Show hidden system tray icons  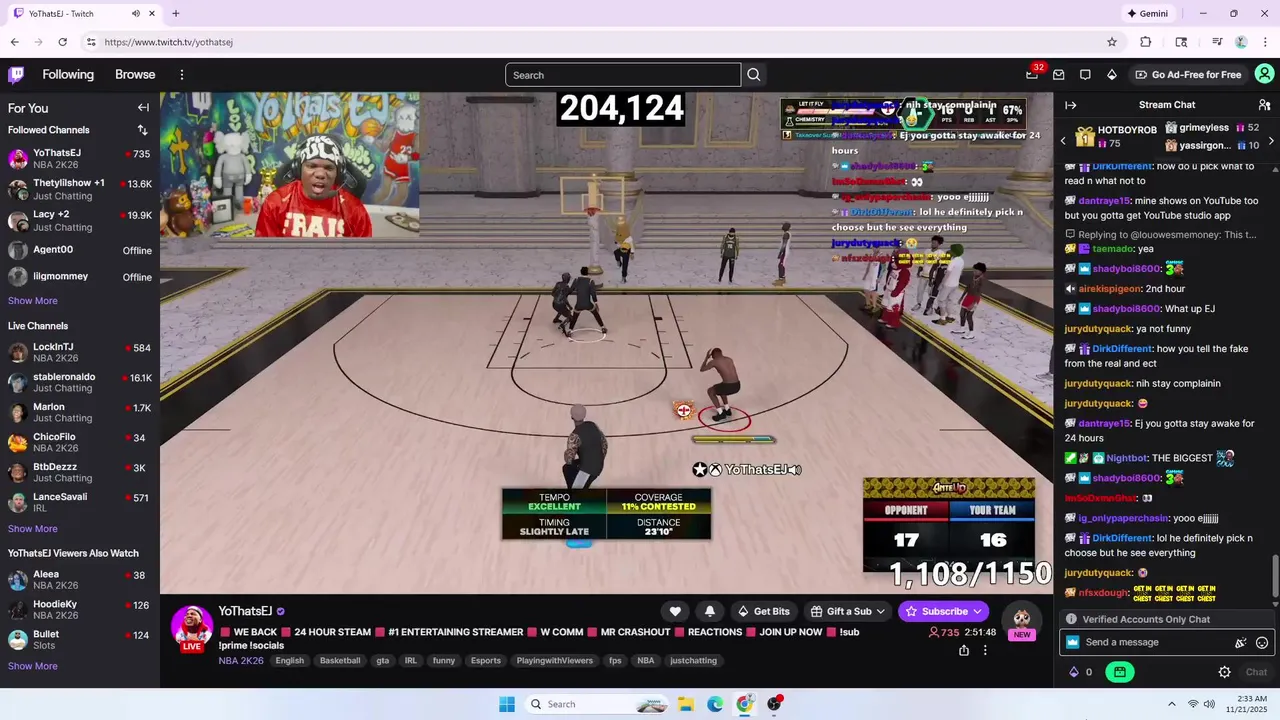coord(1172,704)
